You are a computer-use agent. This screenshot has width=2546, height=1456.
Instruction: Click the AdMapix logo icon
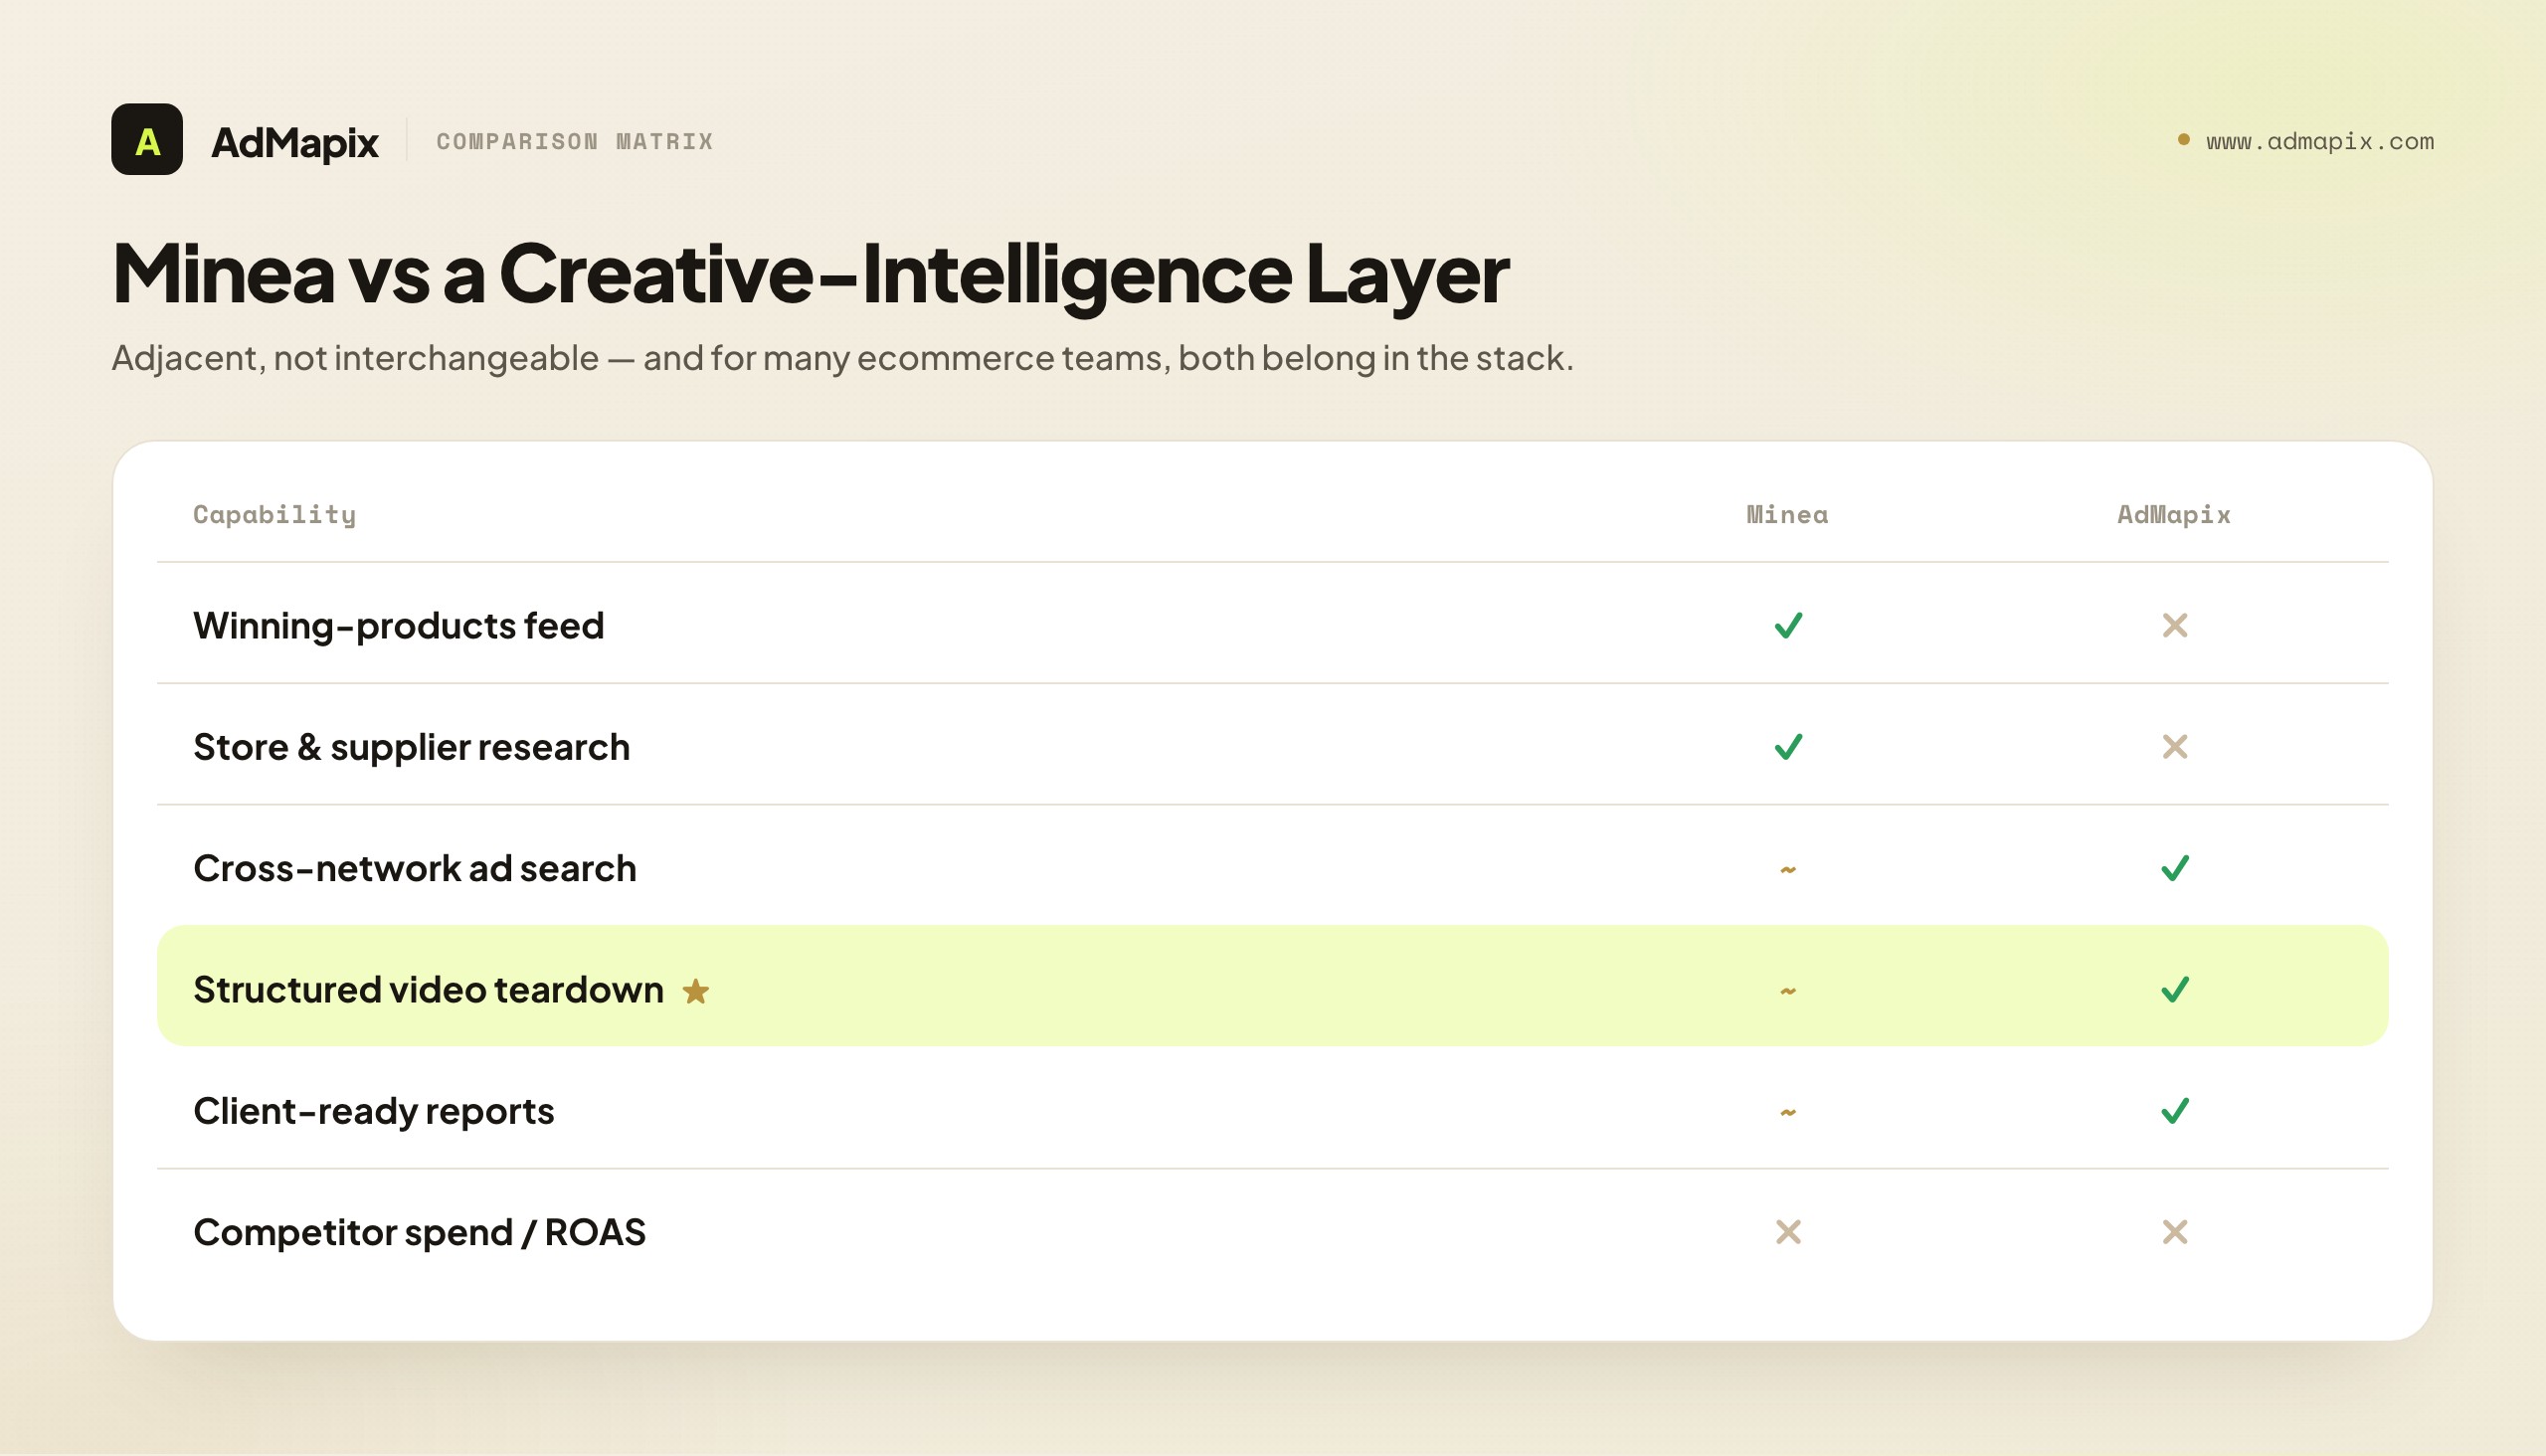pos(147,139)
